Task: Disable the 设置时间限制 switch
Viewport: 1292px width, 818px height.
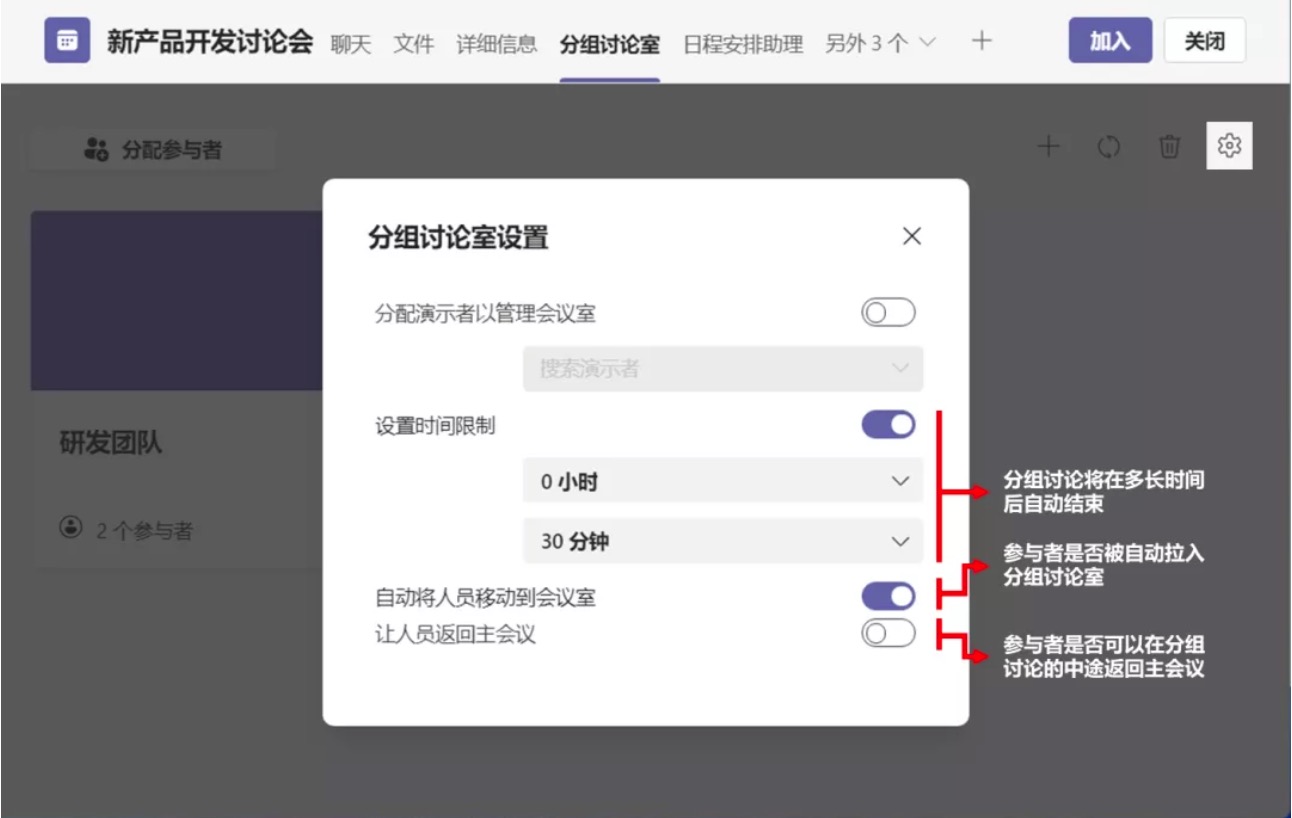Action: click(888, 425)
